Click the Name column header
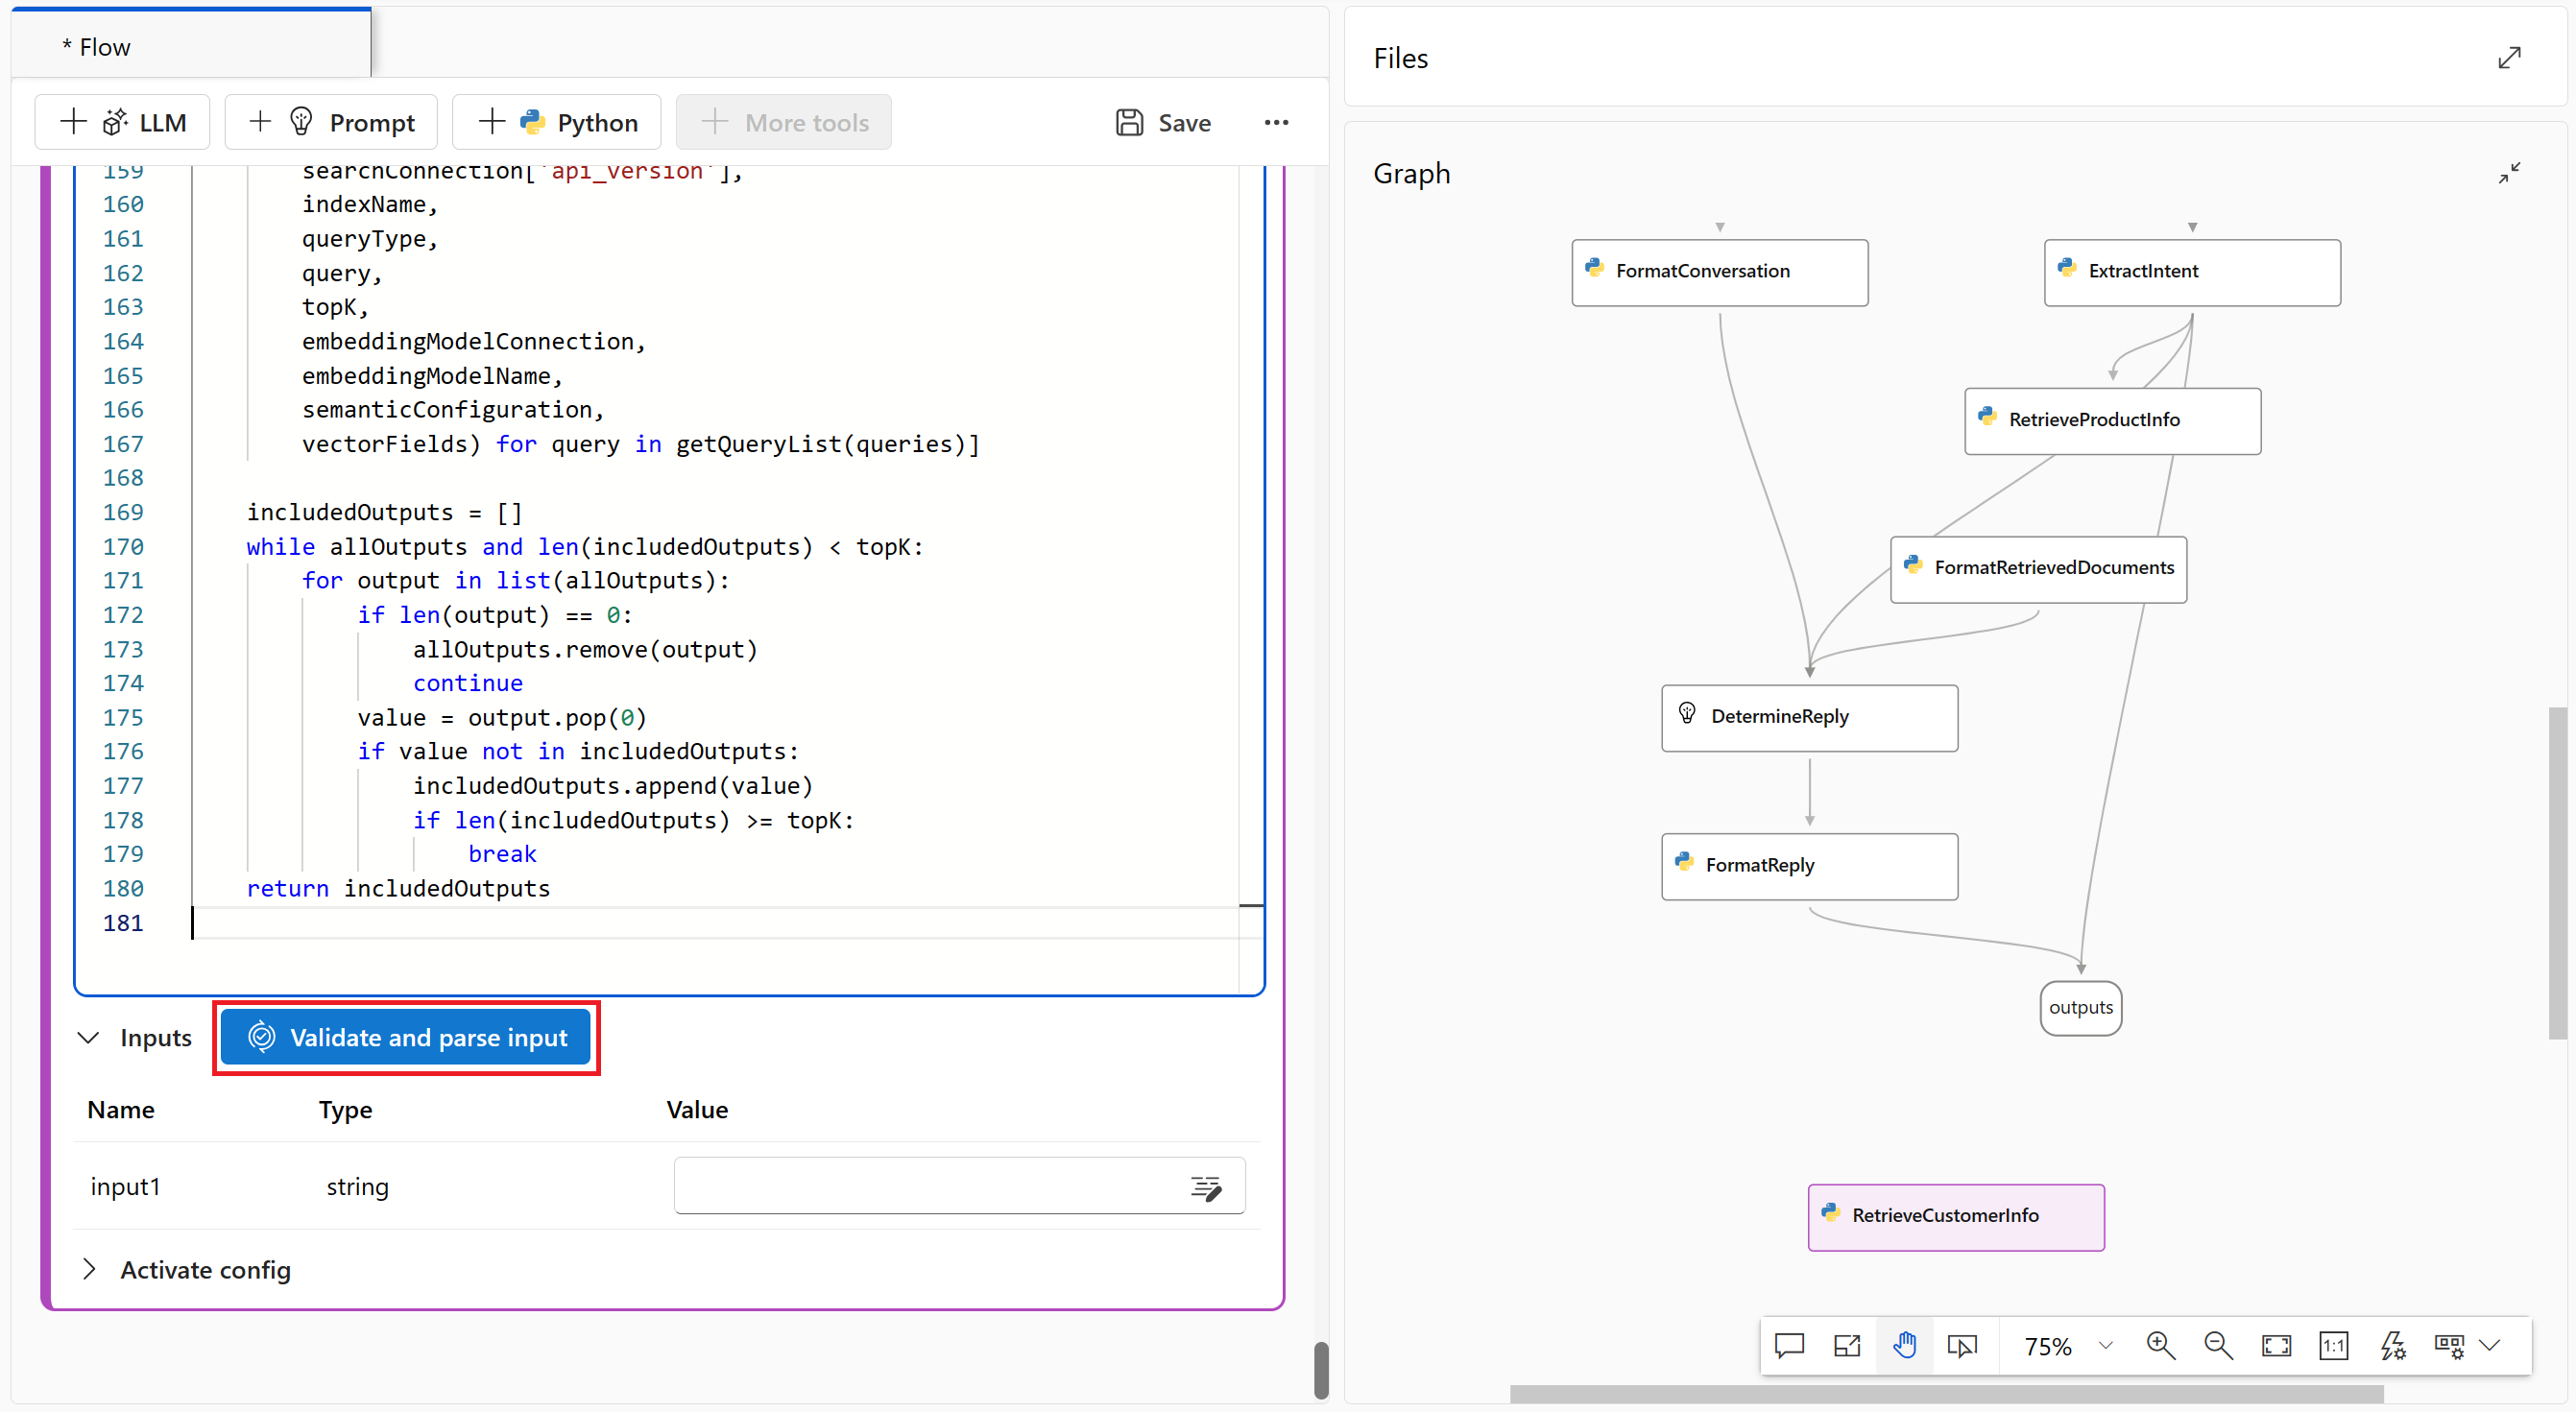 120,1109
